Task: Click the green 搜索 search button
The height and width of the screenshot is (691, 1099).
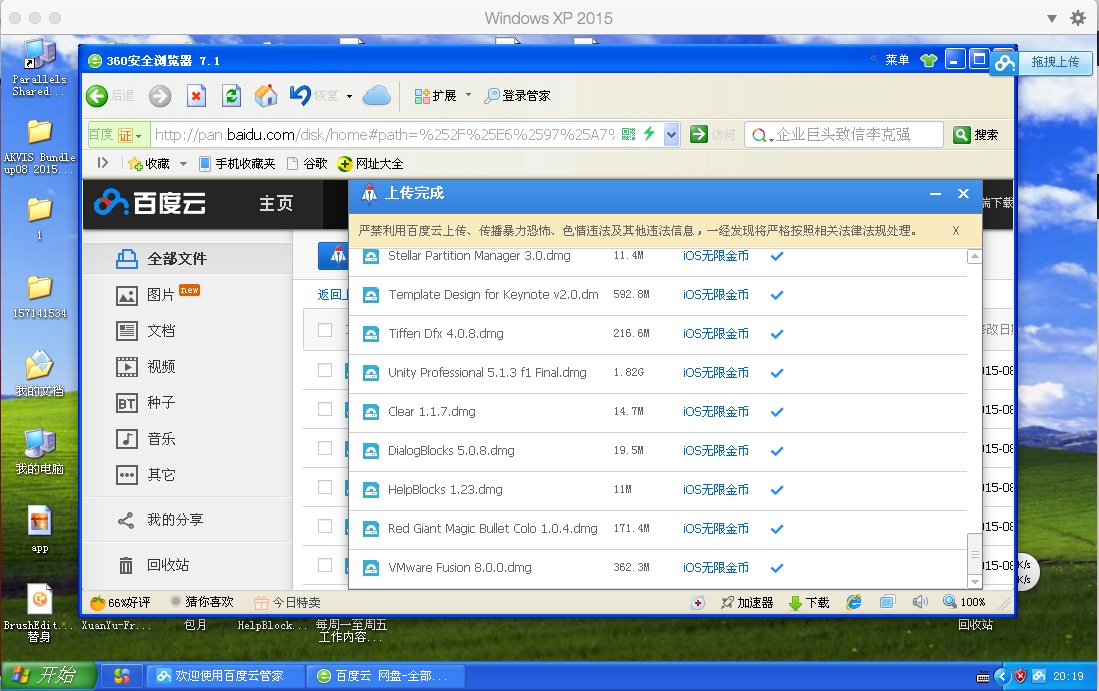Action: pyautogui.click(x=976, y=135)
